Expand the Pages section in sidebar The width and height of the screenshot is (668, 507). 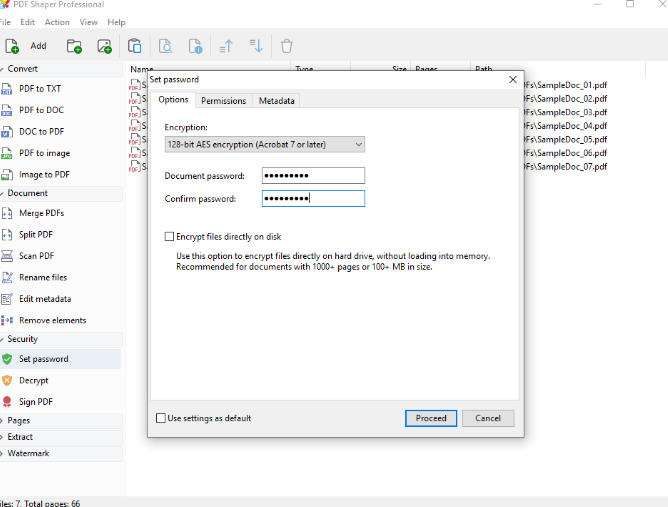coord(20,421)
